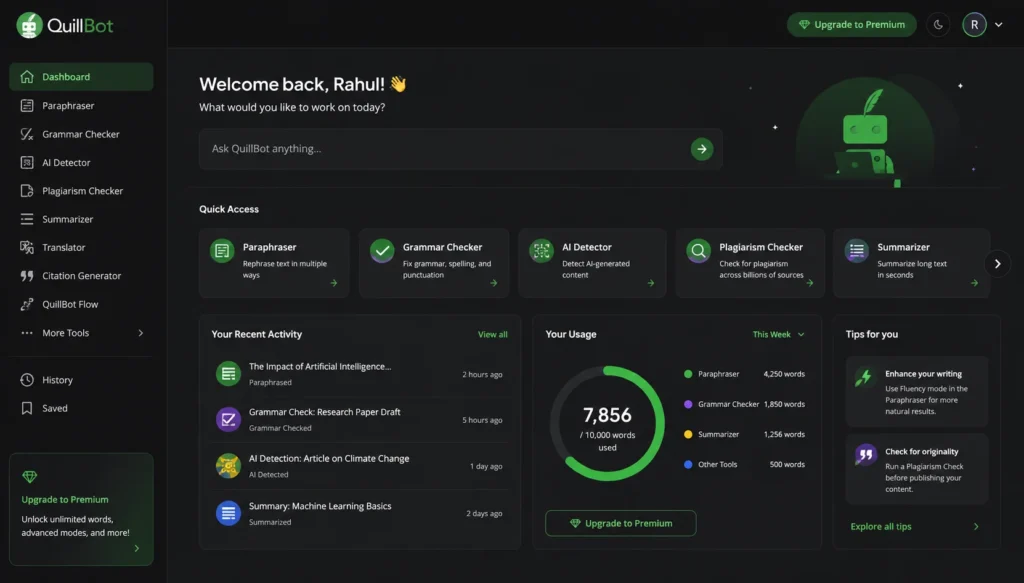
Task: Open AI Detector card arrow in Quick Access
Action: 650,283
